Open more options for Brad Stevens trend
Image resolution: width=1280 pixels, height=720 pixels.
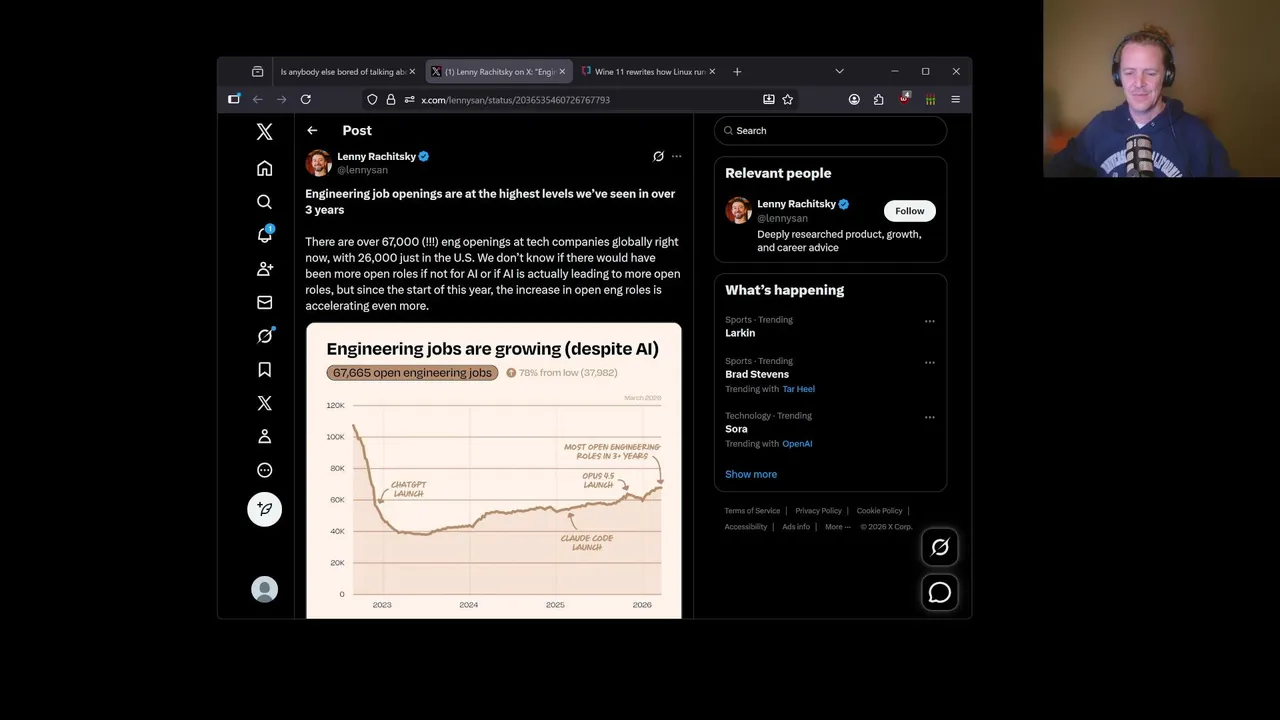[x=930, y=363]
